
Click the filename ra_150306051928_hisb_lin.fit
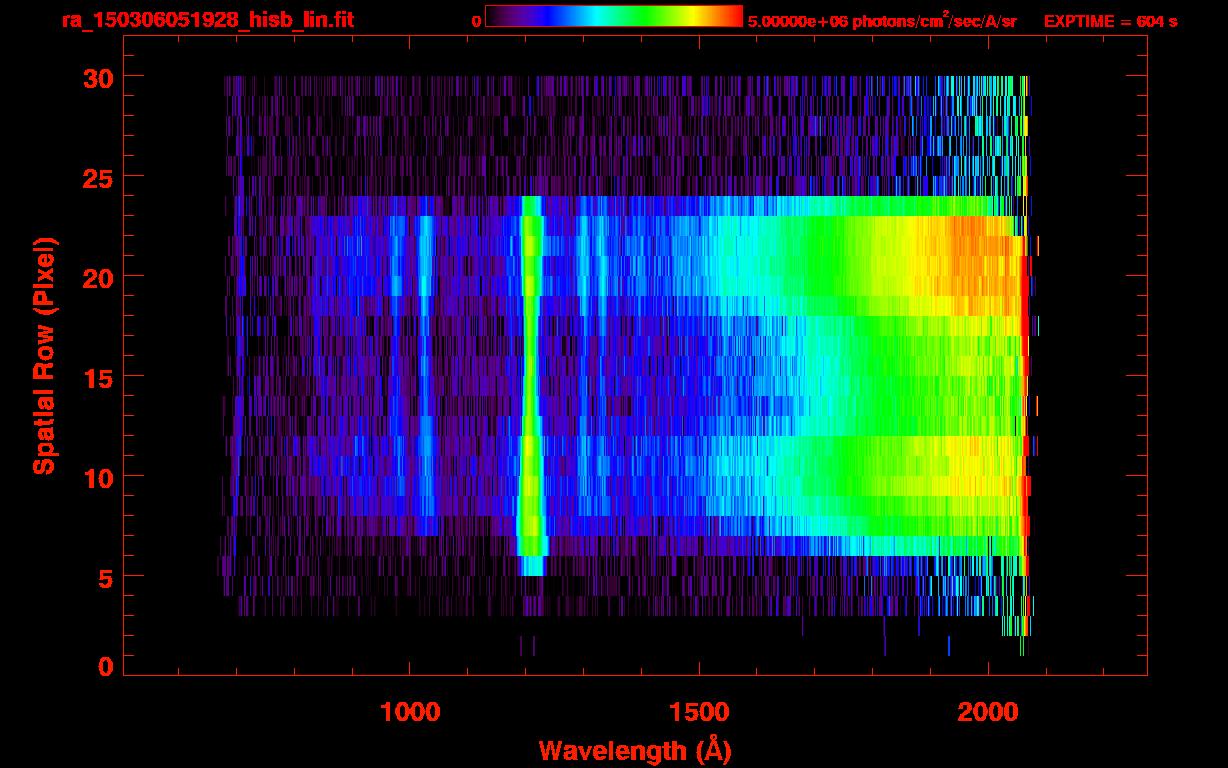pos(207,20)
